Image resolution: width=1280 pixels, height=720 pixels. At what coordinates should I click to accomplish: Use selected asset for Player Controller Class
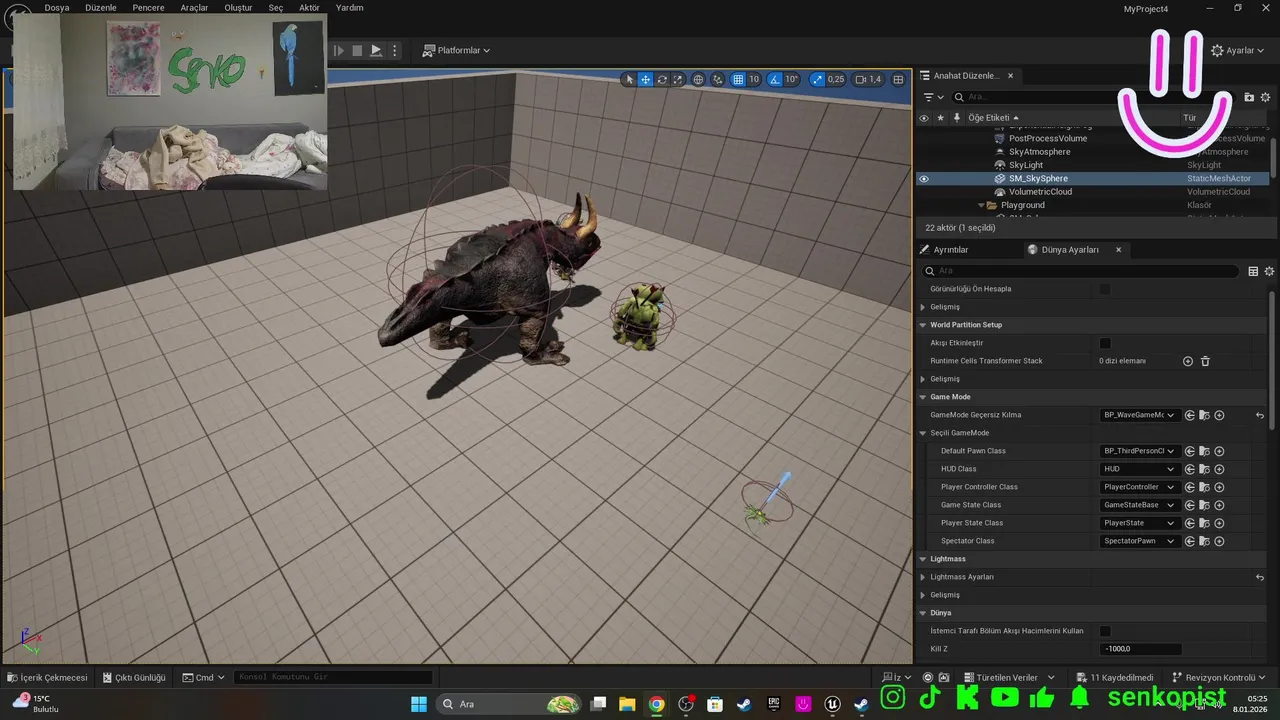pyautogui.click(x=1190, y=487)
